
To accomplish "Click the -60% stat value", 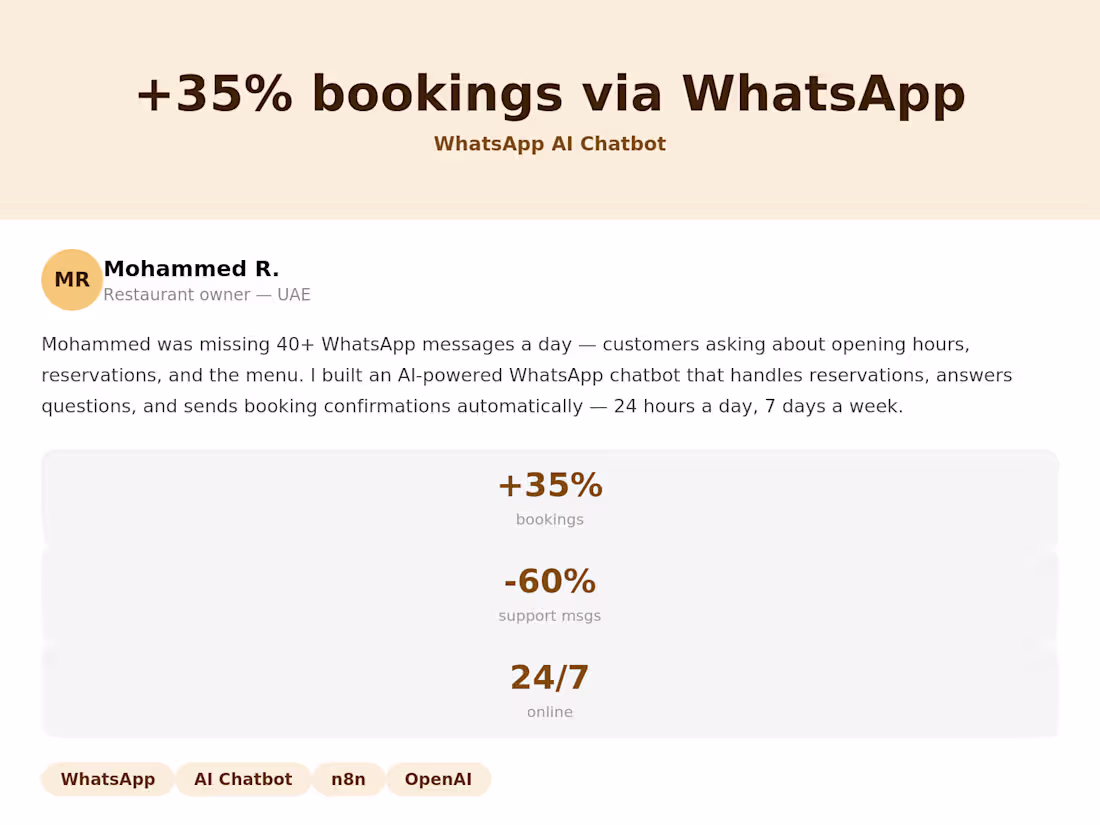I will coord(549,582).
